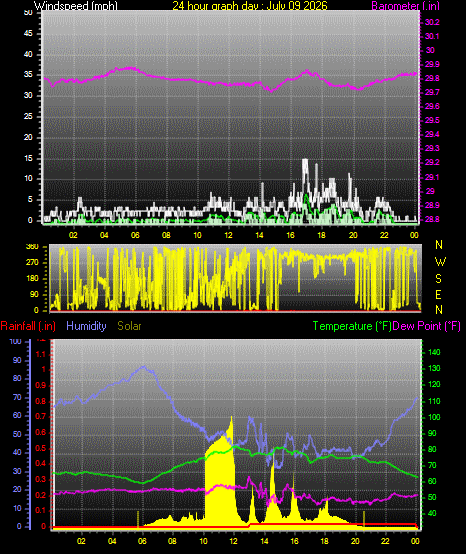Click the 'W' compass direction label
Viewport: 466px width, 554px height.
[440, 262]
